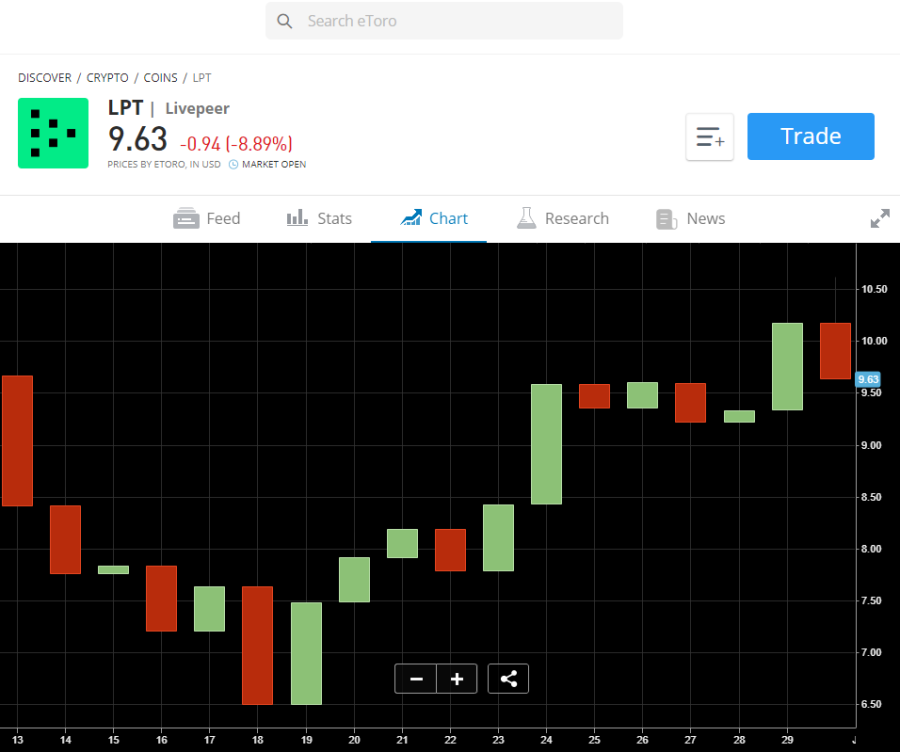The height and width of the screenshot is (752, 900).
Task: Click the date label 20 on axis
Action: [354, 740]
